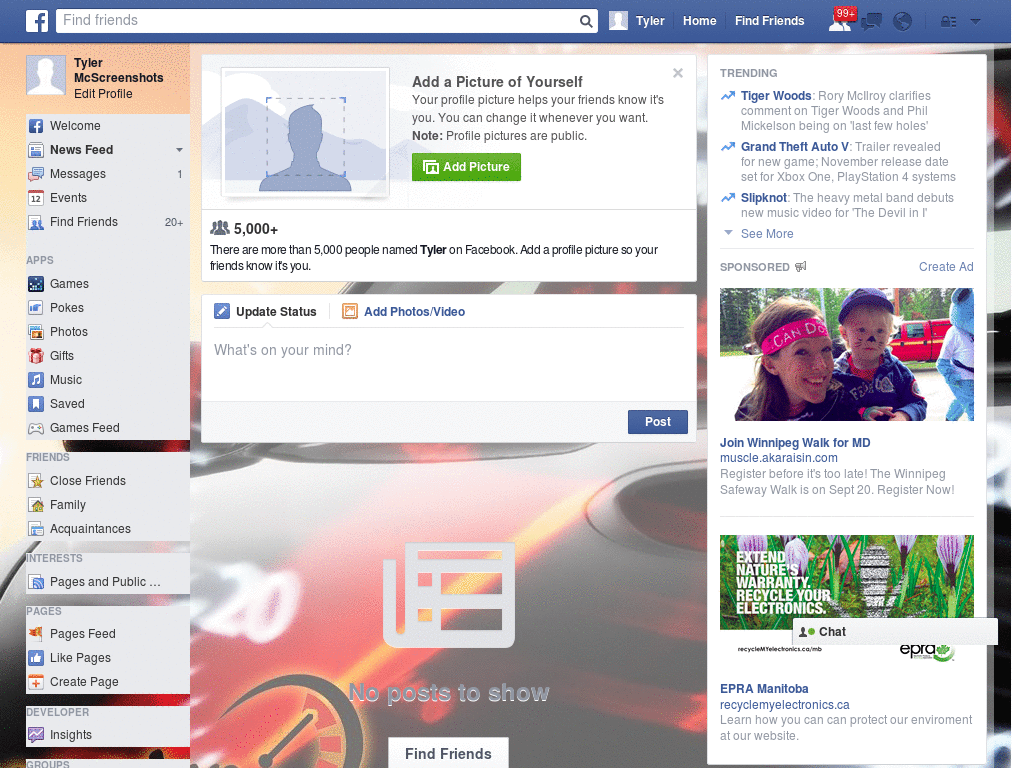Open the Saved bookmark icon
The height and width of the screenshot is (768, 1024).
[x=36, y=404]
